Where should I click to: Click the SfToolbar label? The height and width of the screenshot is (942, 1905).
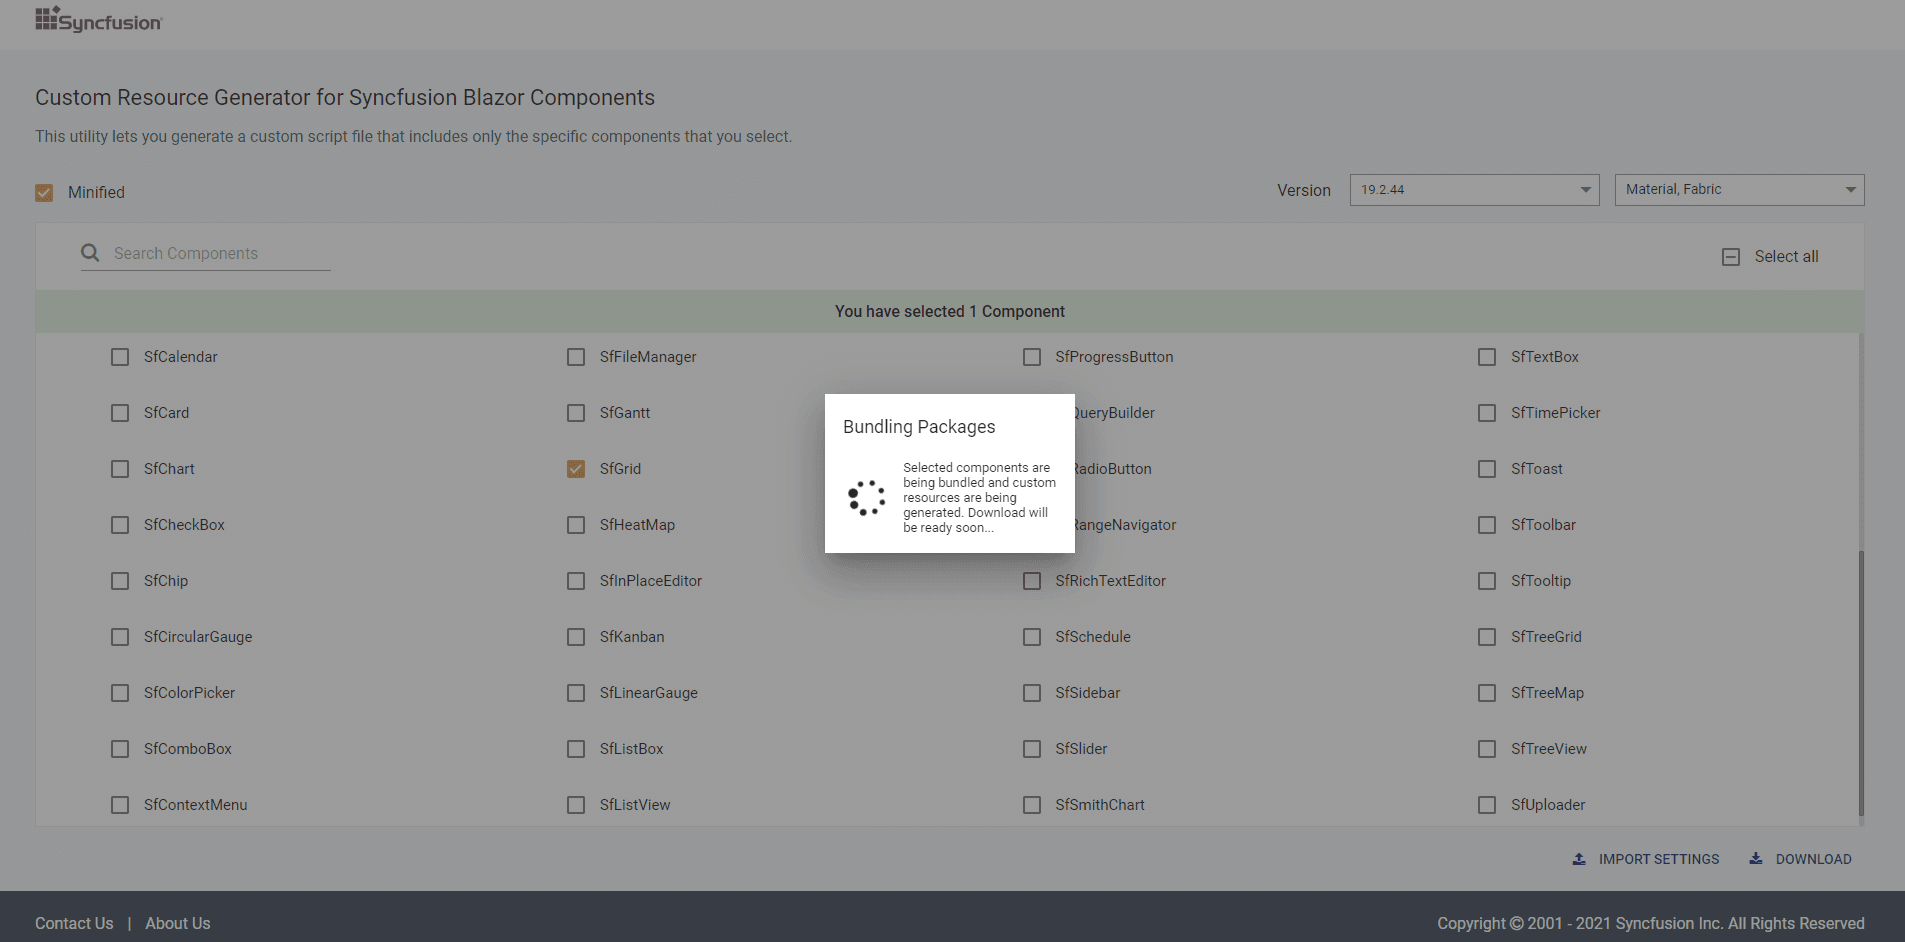1543,525
